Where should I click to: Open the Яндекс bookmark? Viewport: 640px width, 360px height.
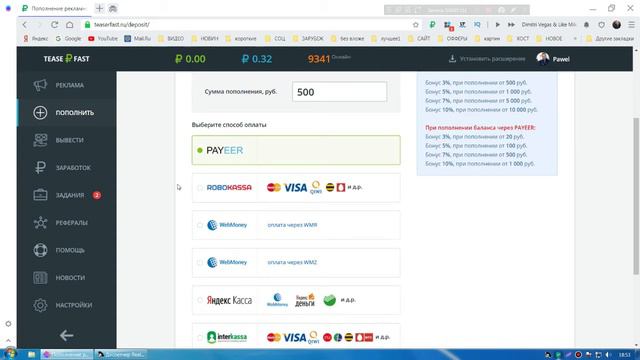tap(36, 38)
